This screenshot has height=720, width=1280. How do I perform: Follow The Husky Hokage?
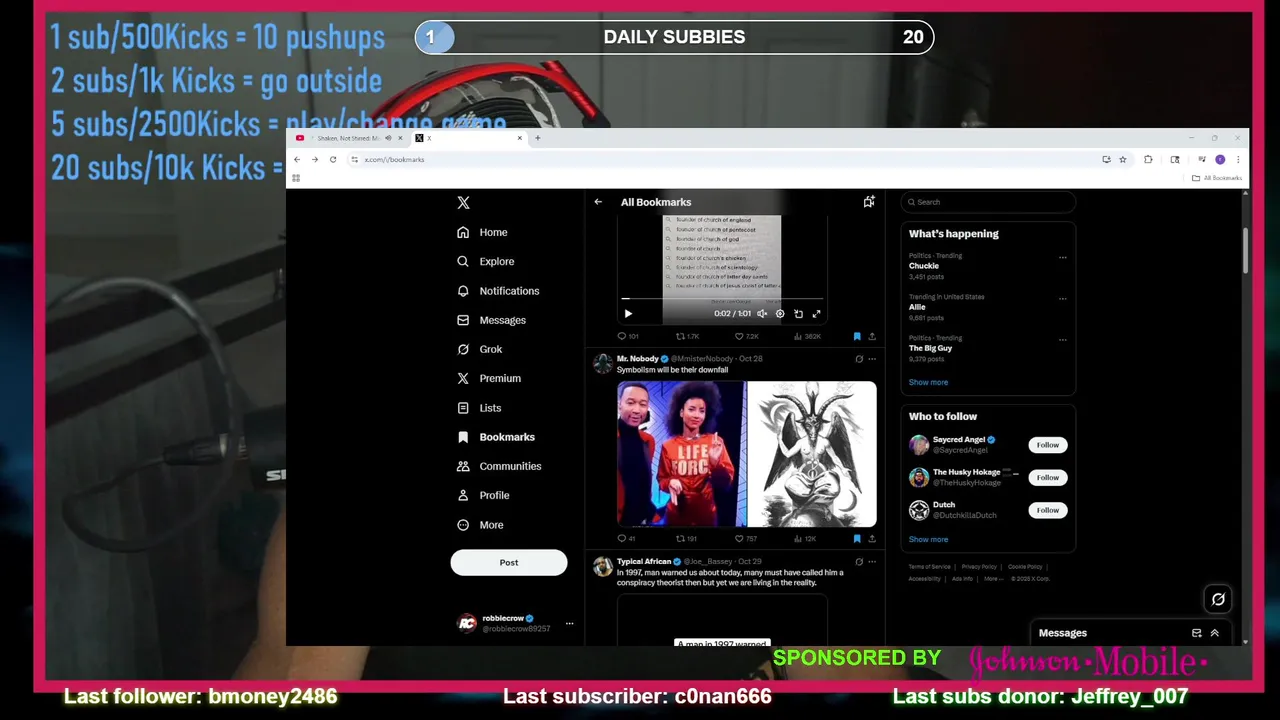point(1047,478)
